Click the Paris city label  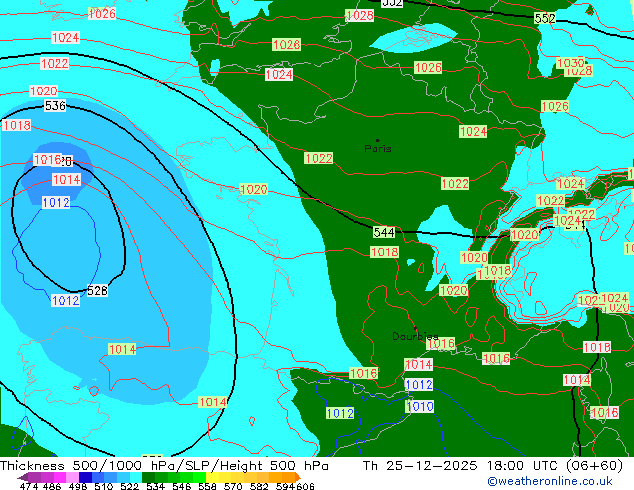coord(378,149)
